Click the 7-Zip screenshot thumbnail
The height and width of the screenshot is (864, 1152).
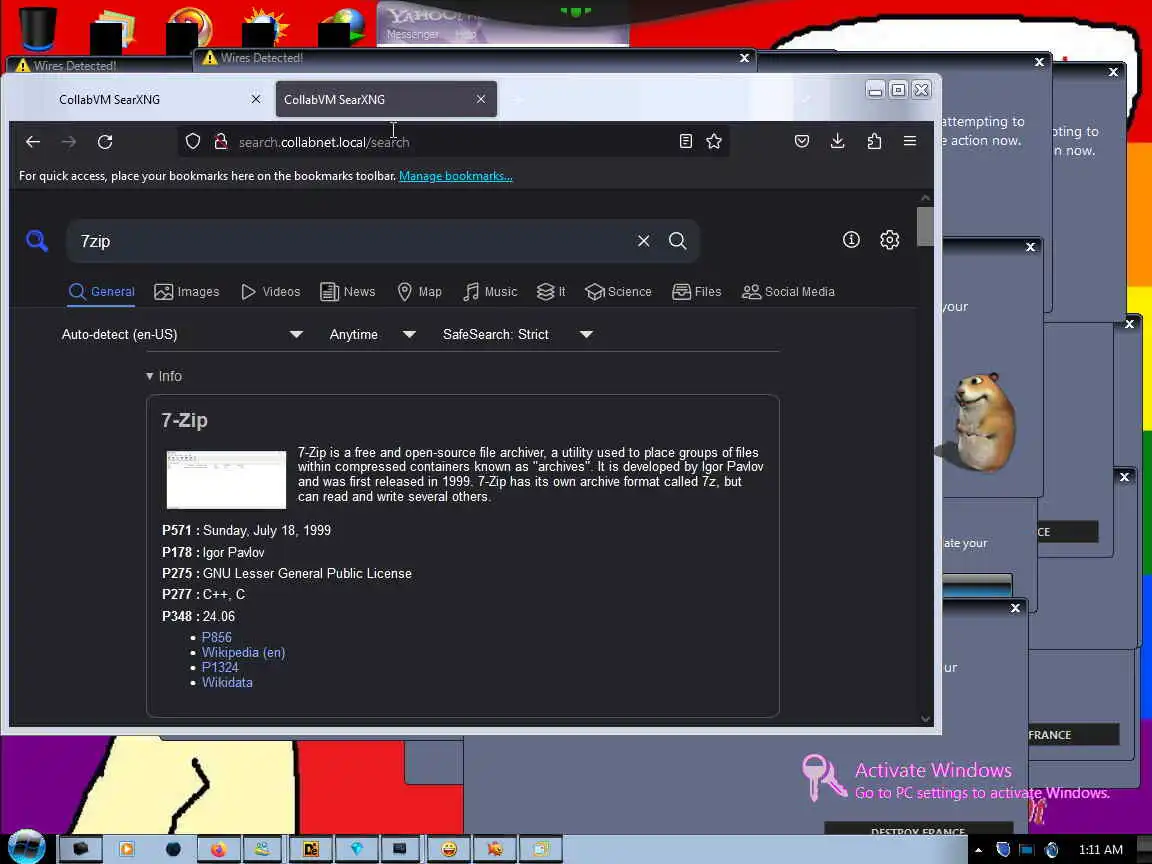[226, 480]
